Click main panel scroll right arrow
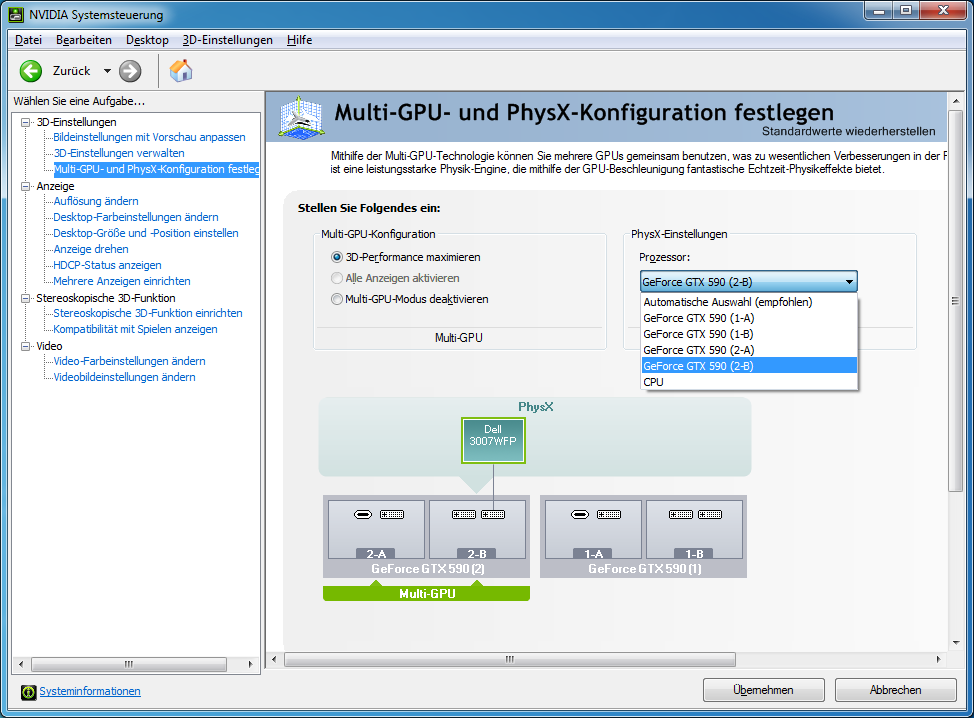 click(x=938, y=659)
